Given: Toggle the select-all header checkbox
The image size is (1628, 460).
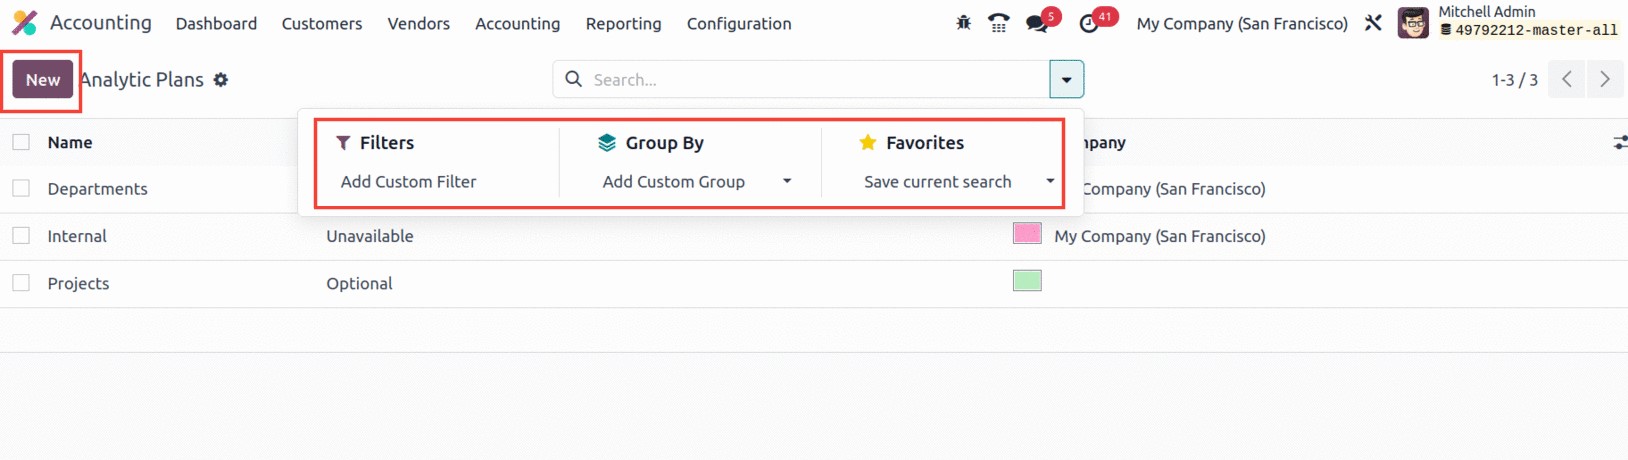Looking at the screenshot, I should [x=21, y=142].
